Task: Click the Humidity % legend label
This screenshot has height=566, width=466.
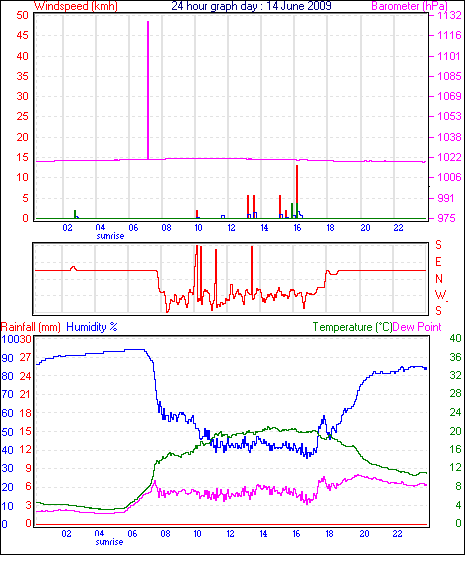Action: point(92,327)
